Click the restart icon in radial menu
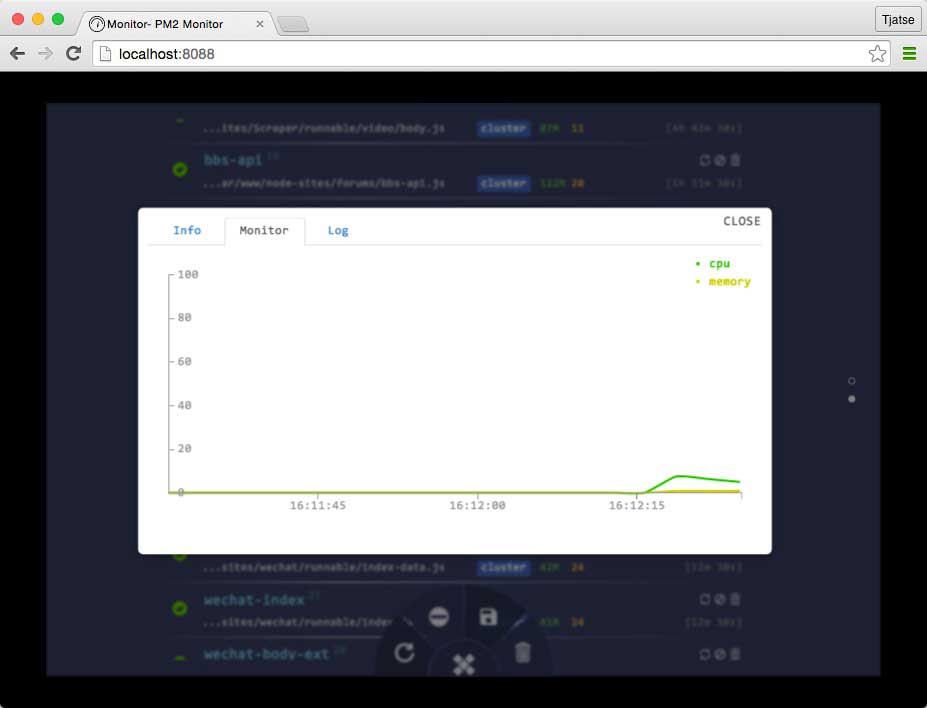The image size is (927, 708). pos(404,653)
